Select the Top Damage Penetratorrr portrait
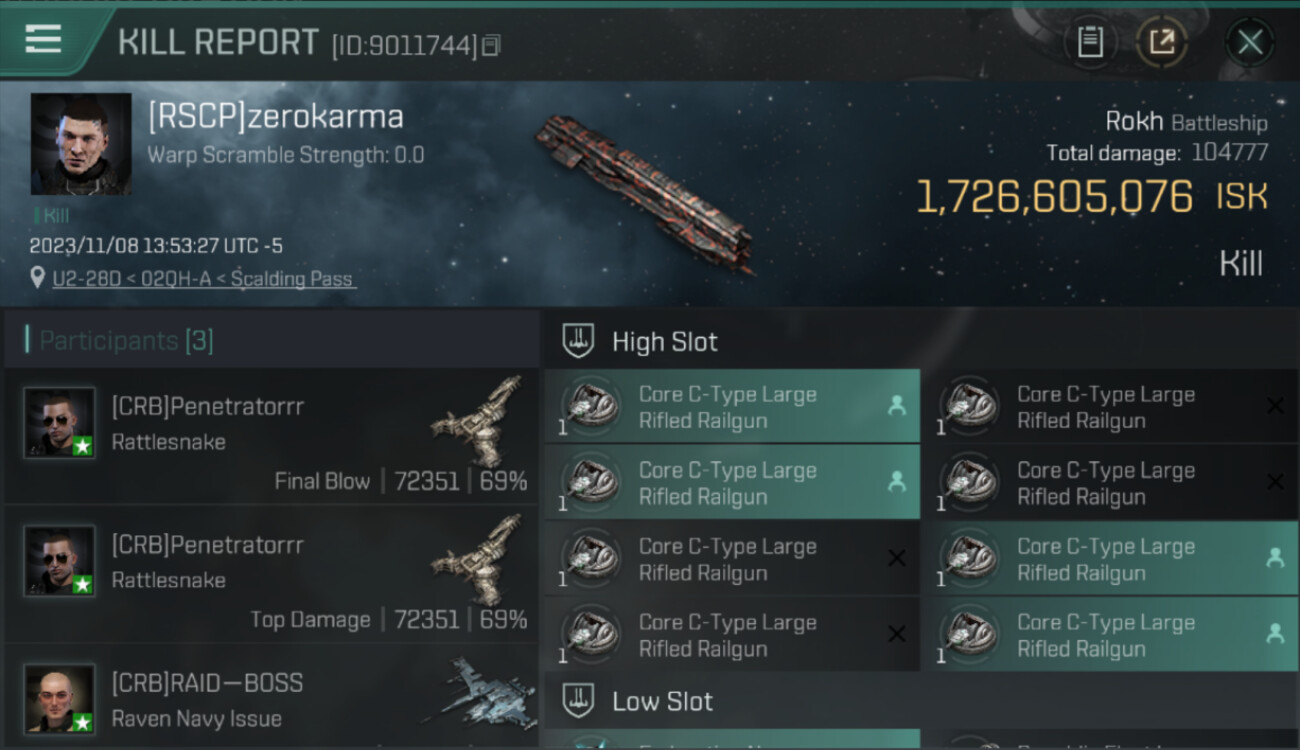The height and width of the screenshot is (750, 1300). [60, 561]
